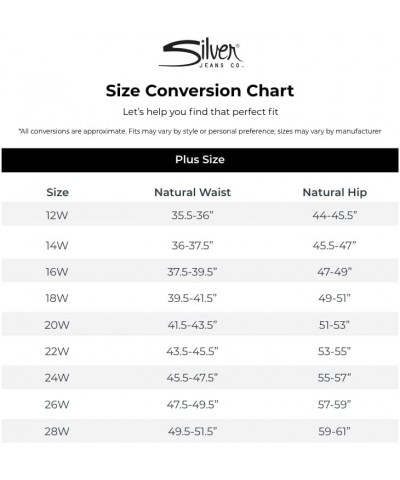
Task: Select the 14W size row label
Action: coord(57,246)
